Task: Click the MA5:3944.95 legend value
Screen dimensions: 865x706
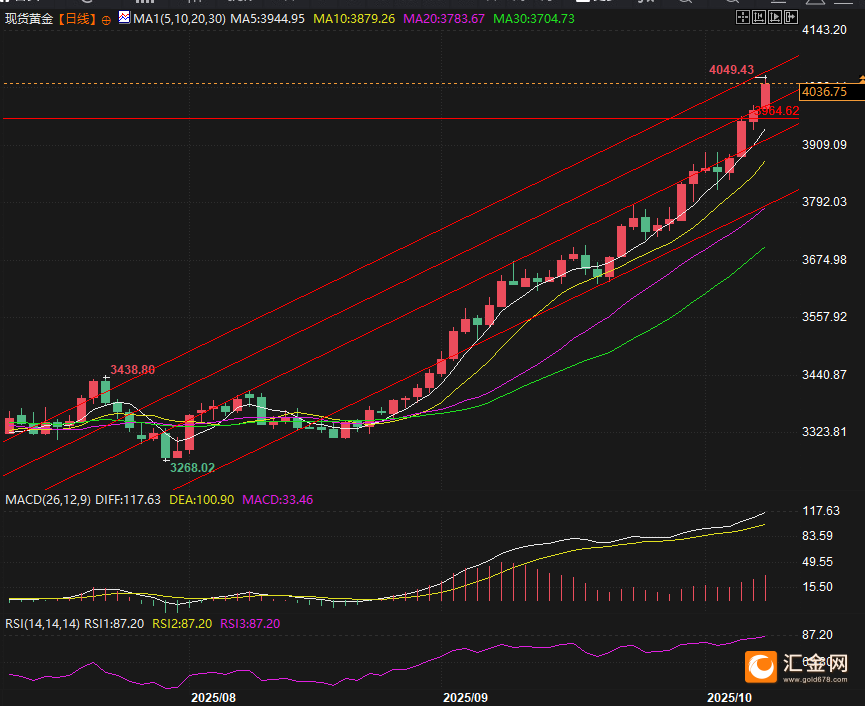Action: pos(268,19)
